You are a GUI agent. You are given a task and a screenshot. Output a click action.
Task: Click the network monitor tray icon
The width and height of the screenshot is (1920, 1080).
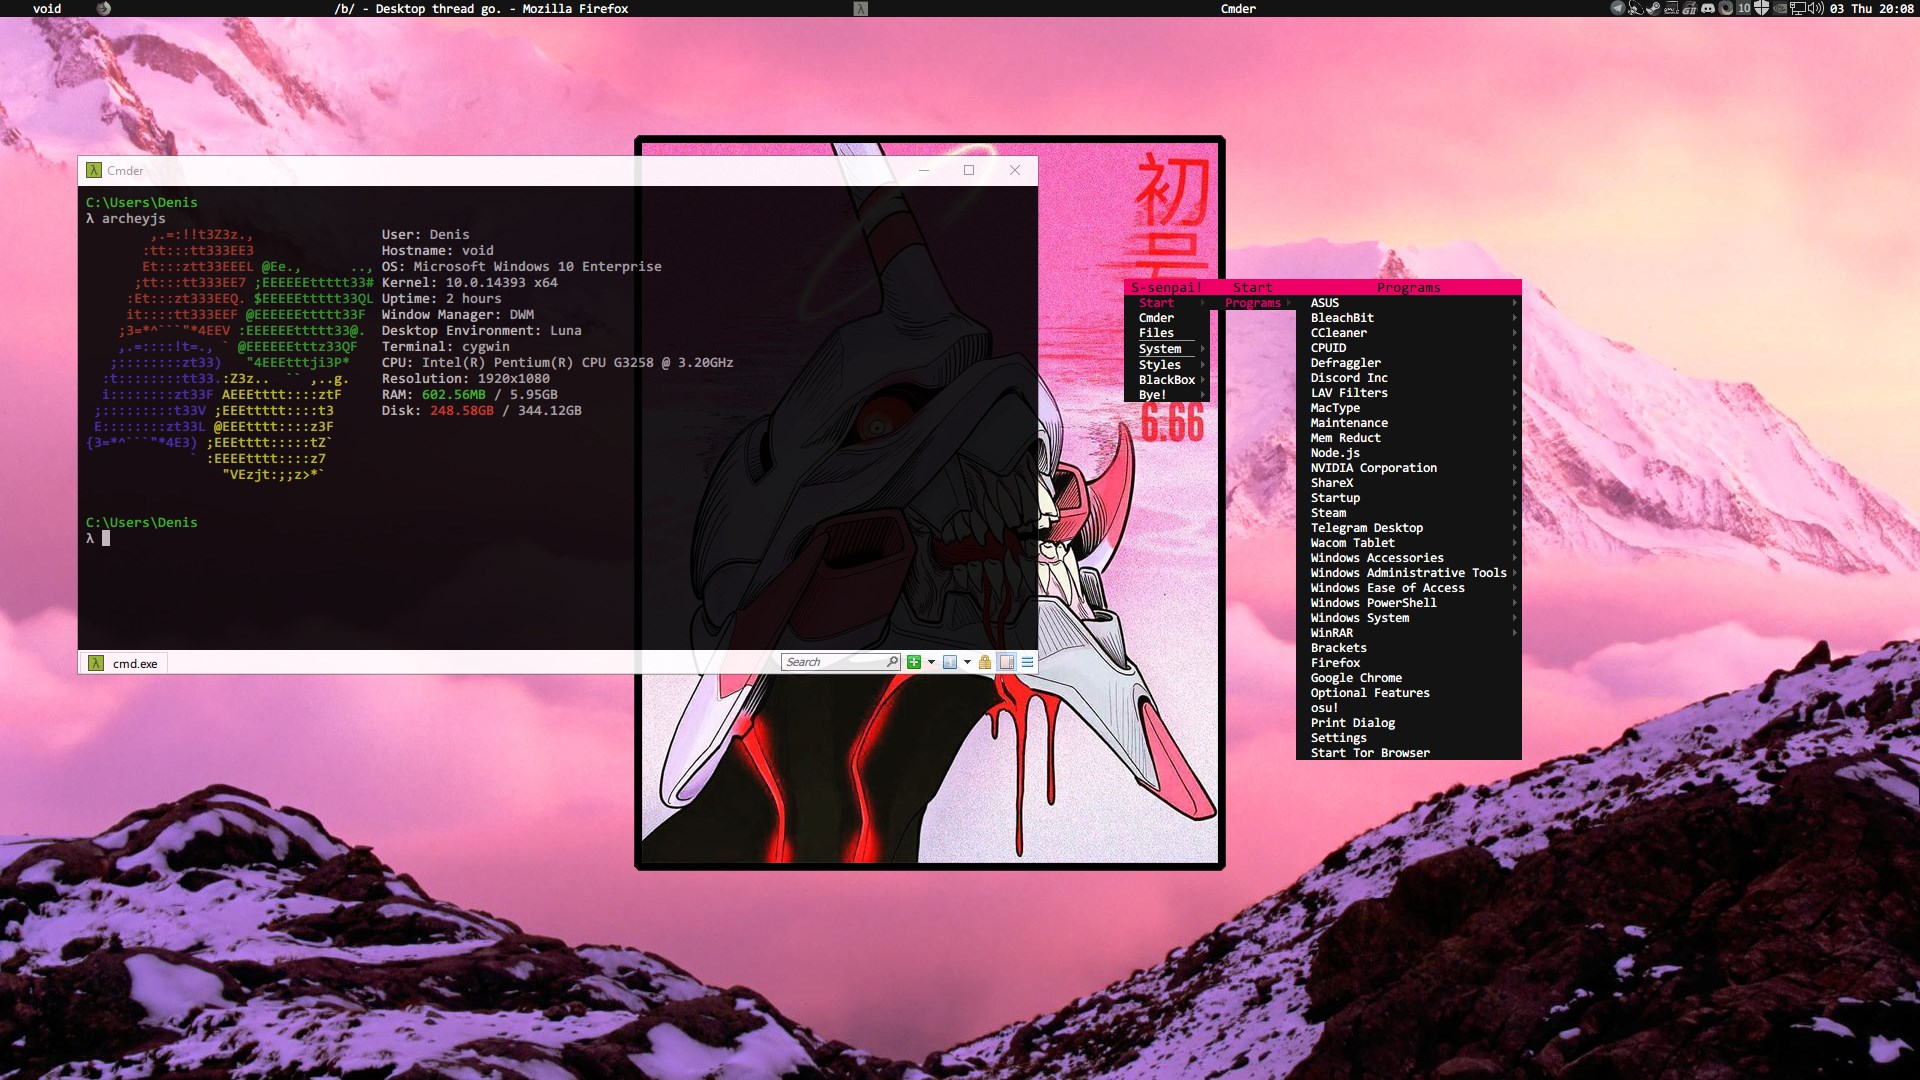pyautogui.click(x=1798, y=8)
